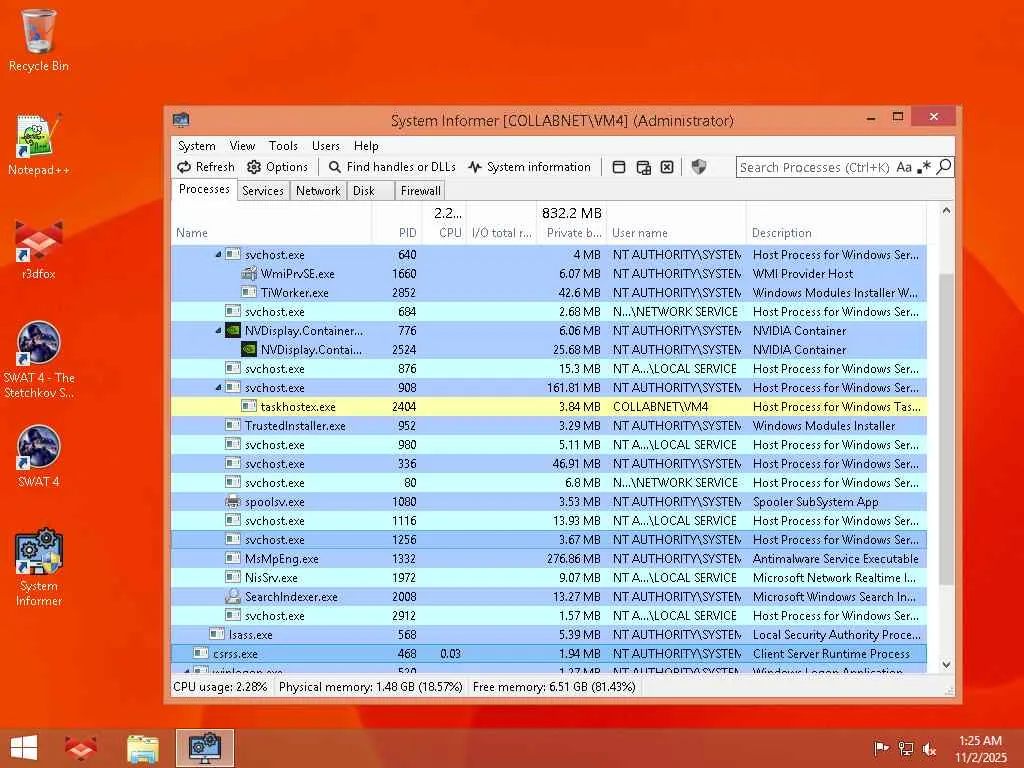Click the terminate window X toolbar icon
This screenshot has height=768, width=1024.
coord(667,167)
